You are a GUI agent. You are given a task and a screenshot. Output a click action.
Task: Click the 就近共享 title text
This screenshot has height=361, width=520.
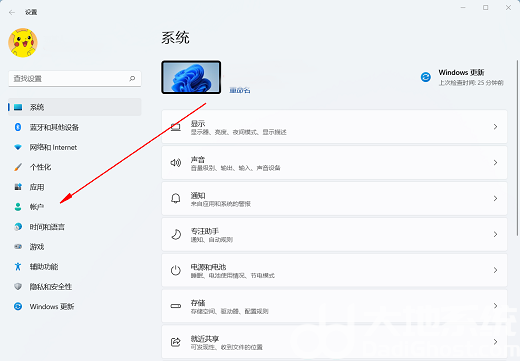tap(205, 339)
